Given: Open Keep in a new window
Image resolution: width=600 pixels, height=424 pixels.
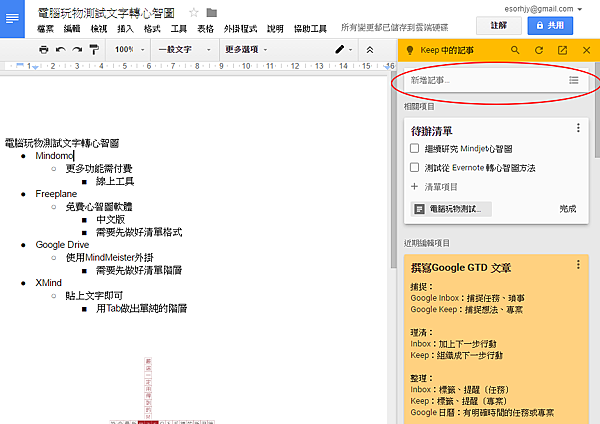Looking at the screenshot, I should pos(562,50).
